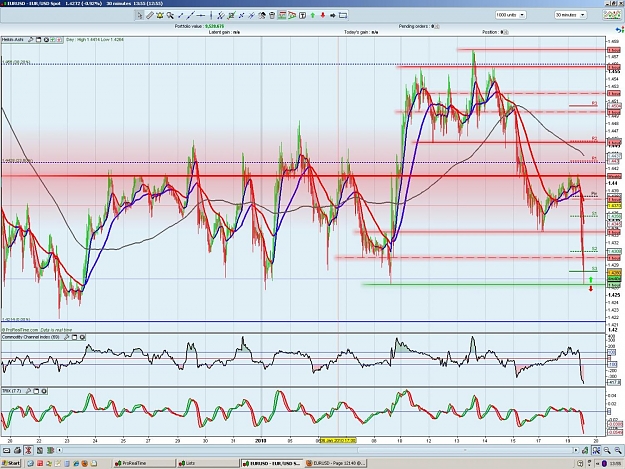This screenshot has height=469, width=625.
Task: Click the Today's gain label
Action: [x=357, y=32]
